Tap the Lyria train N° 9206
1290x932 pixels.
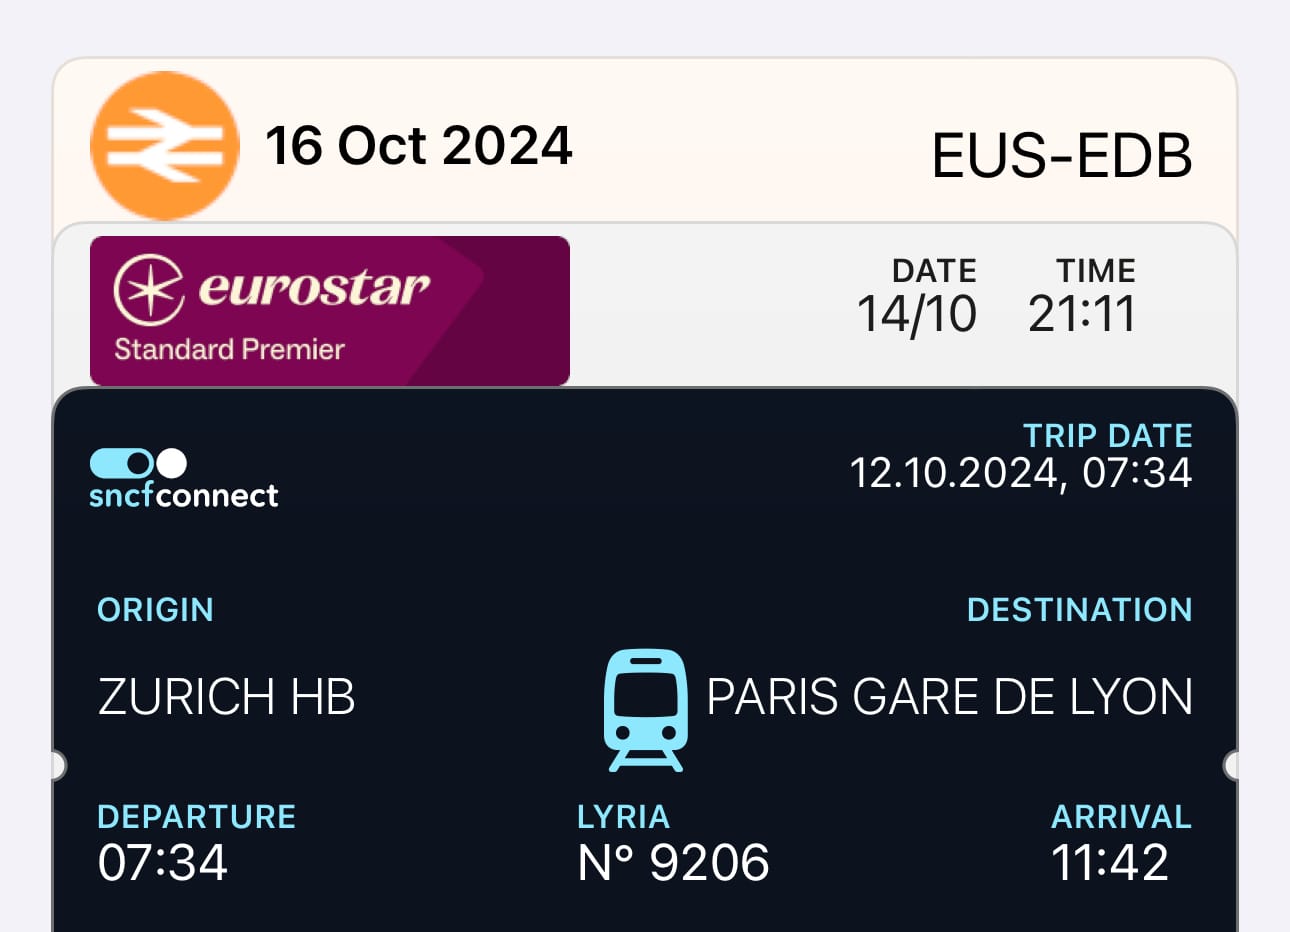pyautogui.click(x=674, y=862)
